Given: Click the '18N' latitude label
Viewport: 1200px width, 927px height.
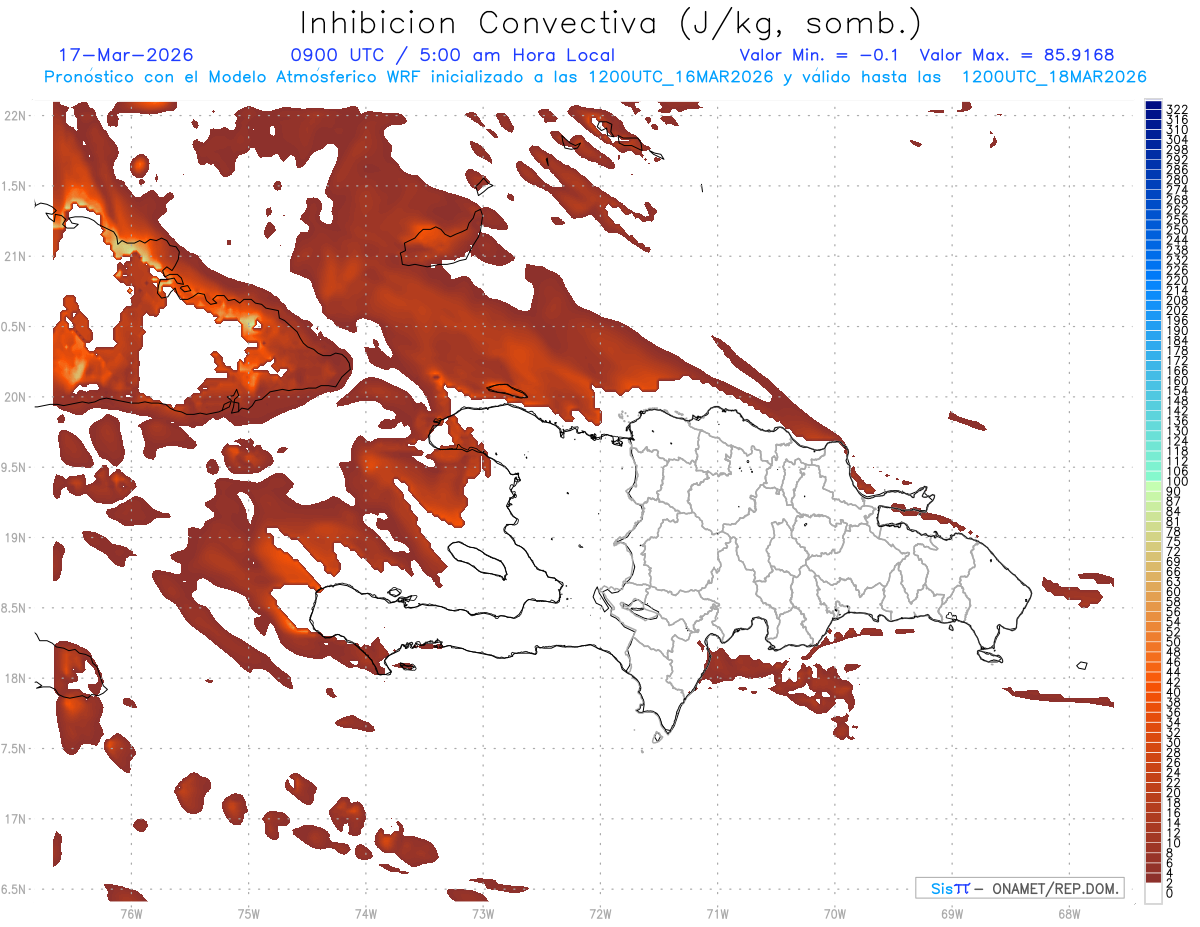Looking at the screenshot, I should 17,678.
